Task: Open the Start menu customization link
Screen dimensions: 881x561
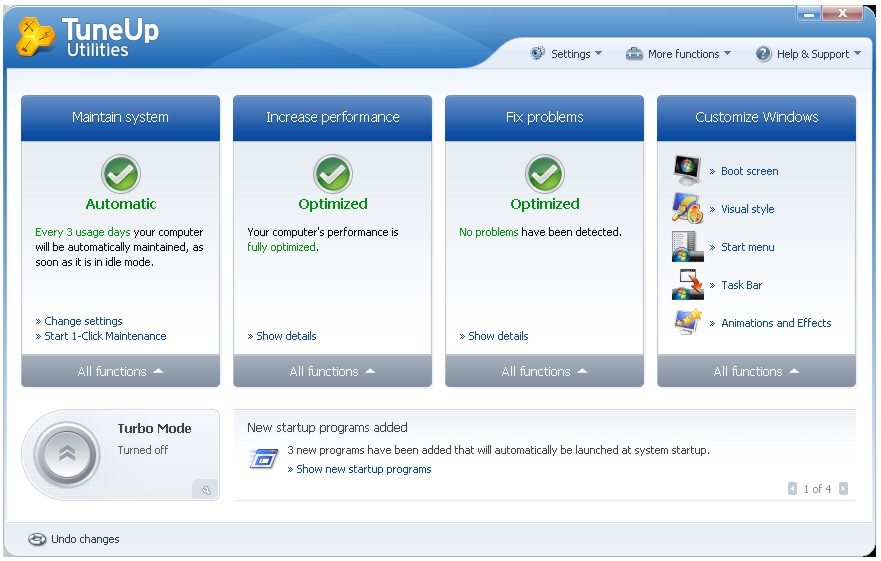Action: click(747, 247)
